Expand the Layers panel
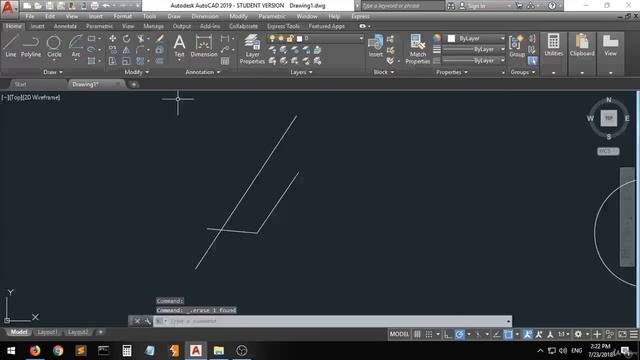The height and width of the screenshot is (360, 640). [301, 72]
